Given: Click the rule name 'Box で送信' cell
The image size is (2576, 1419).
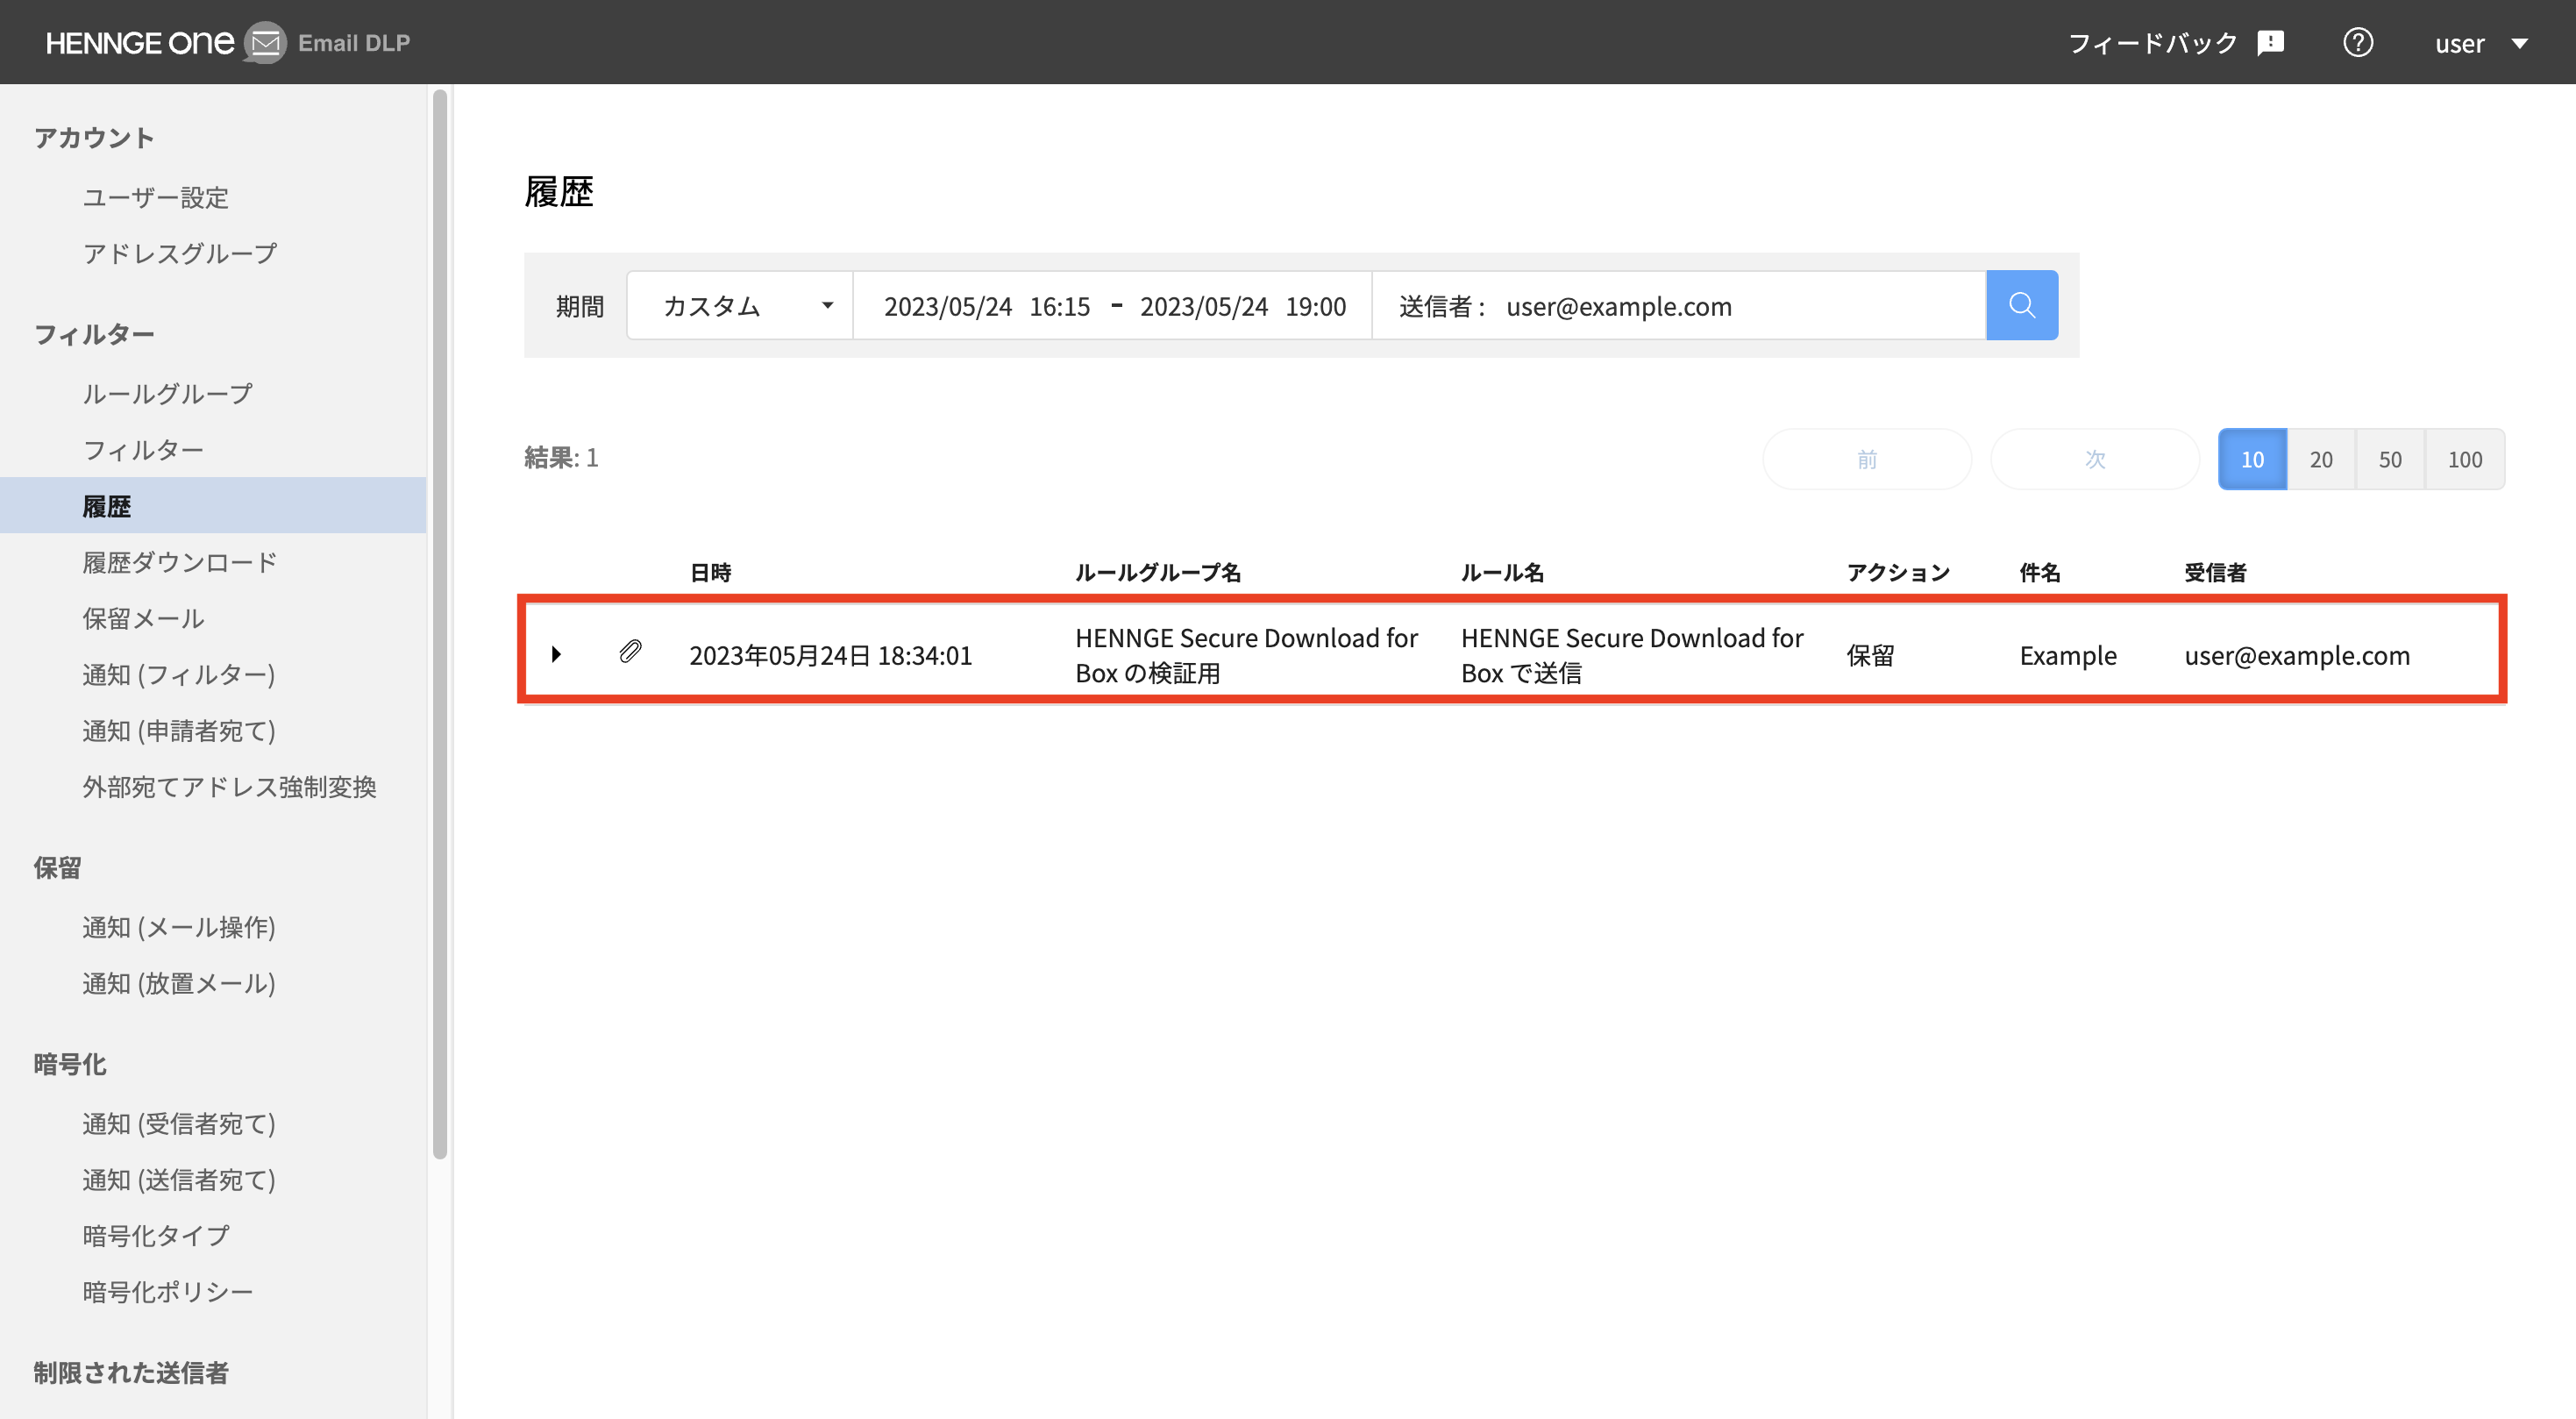Looking at the screenshot, I should click(x=1632, y=655).
